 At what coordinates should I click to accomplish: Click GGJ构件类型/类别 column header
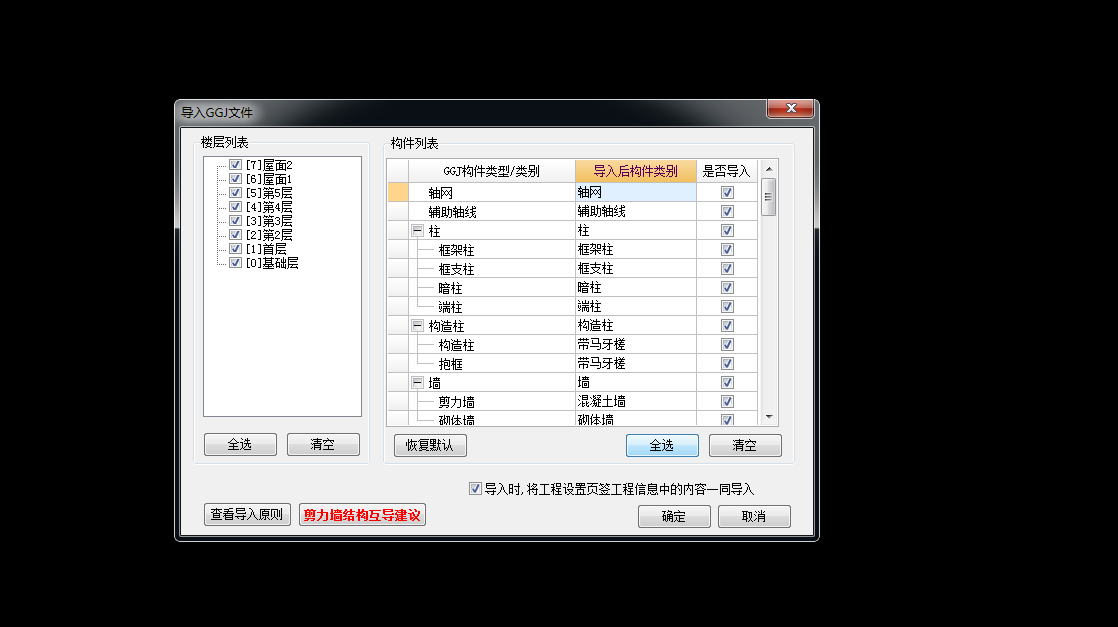[491, 171]
